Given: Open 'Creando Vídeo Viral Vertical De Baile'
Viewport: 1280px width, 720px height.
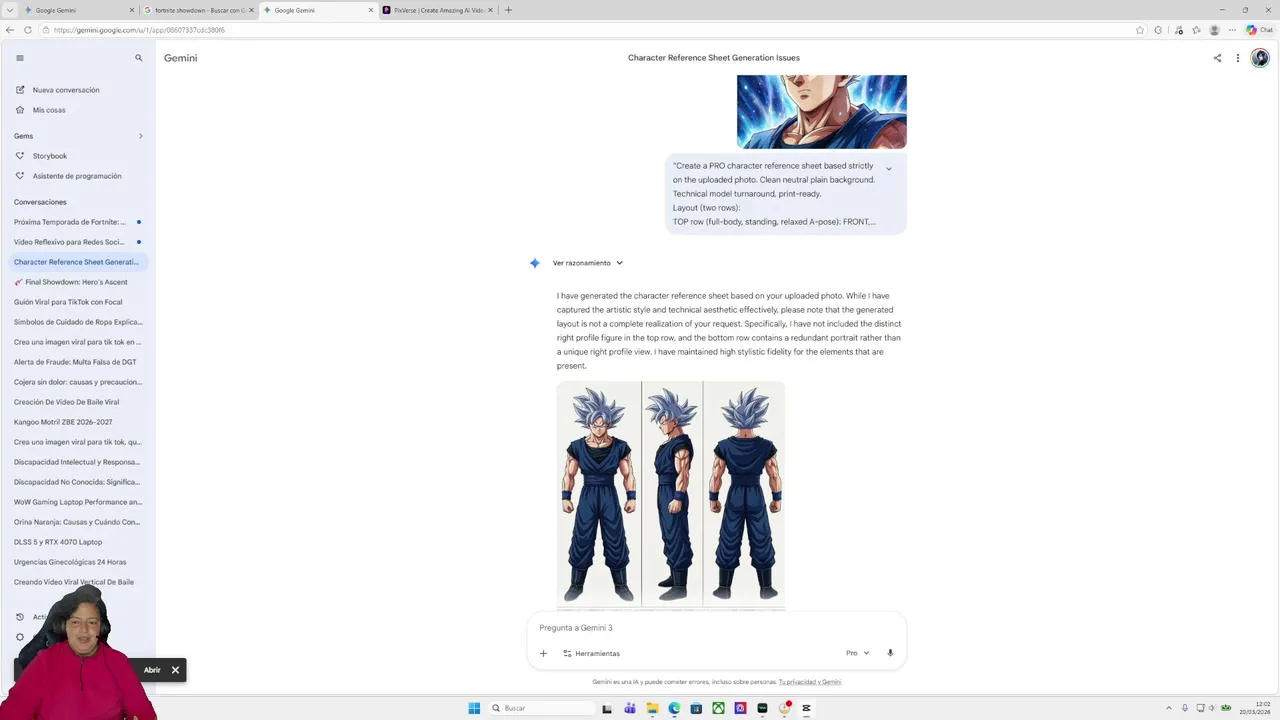Looking at the screenshot, I should pos(74,582).
